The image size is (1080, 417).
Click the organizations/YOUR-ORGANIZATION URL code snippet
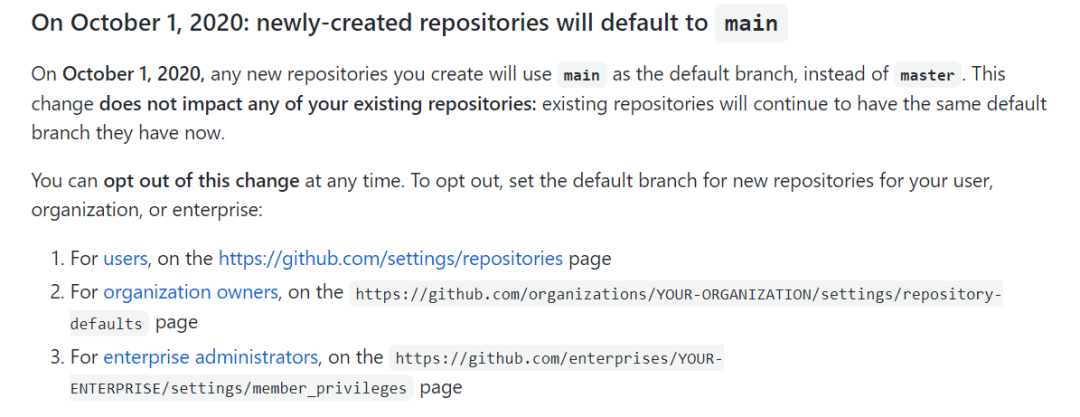[x=678, y=294]
